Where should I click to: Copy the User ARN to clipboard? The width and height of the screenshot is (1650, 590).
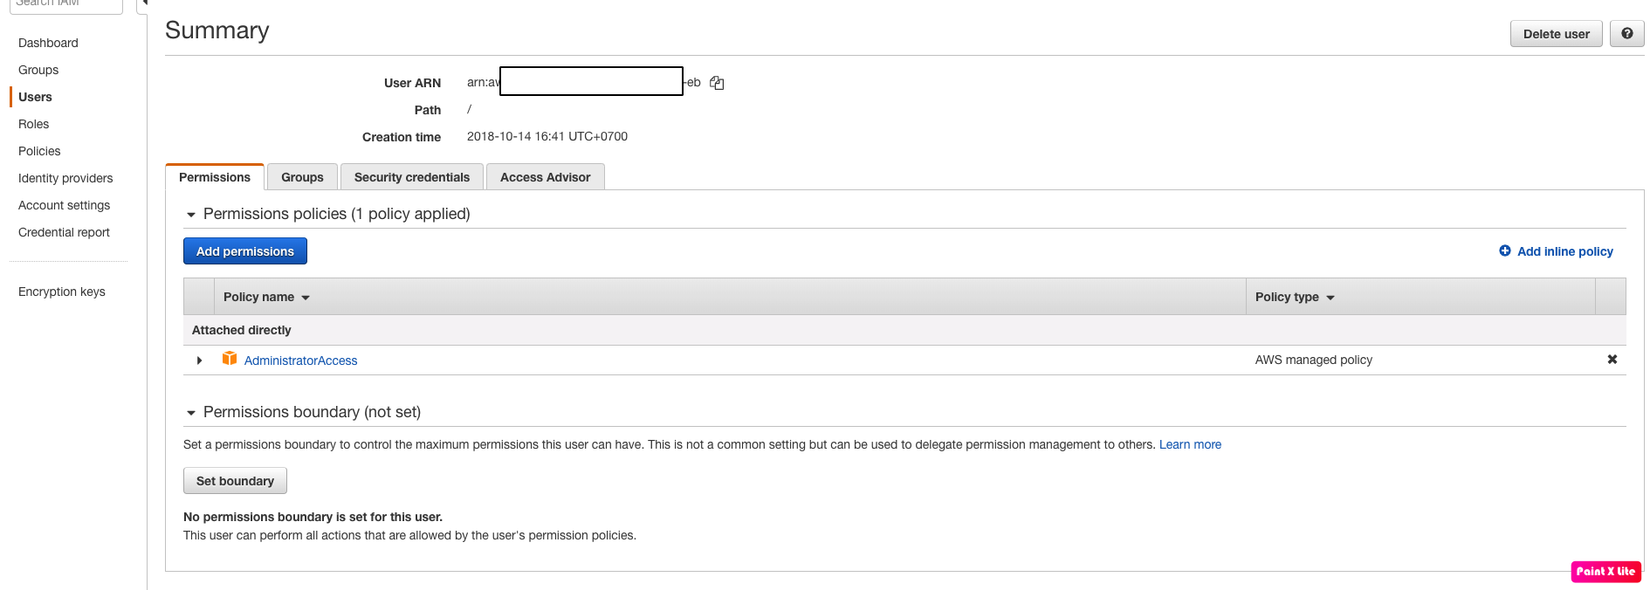click(x=717, y=83)
